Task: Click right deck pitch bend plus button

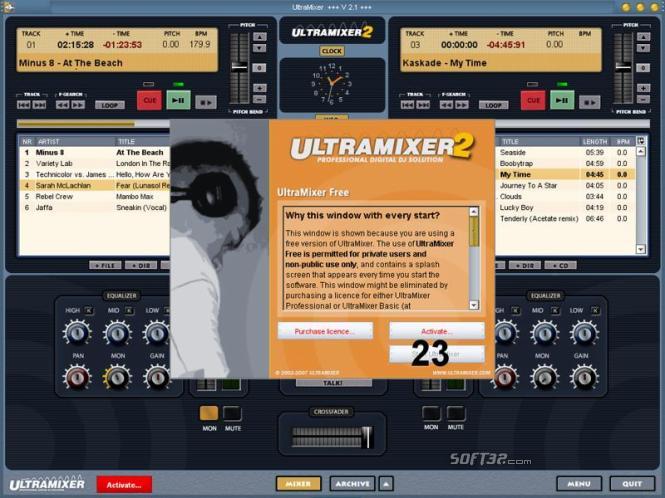Action: coord(643,88)
